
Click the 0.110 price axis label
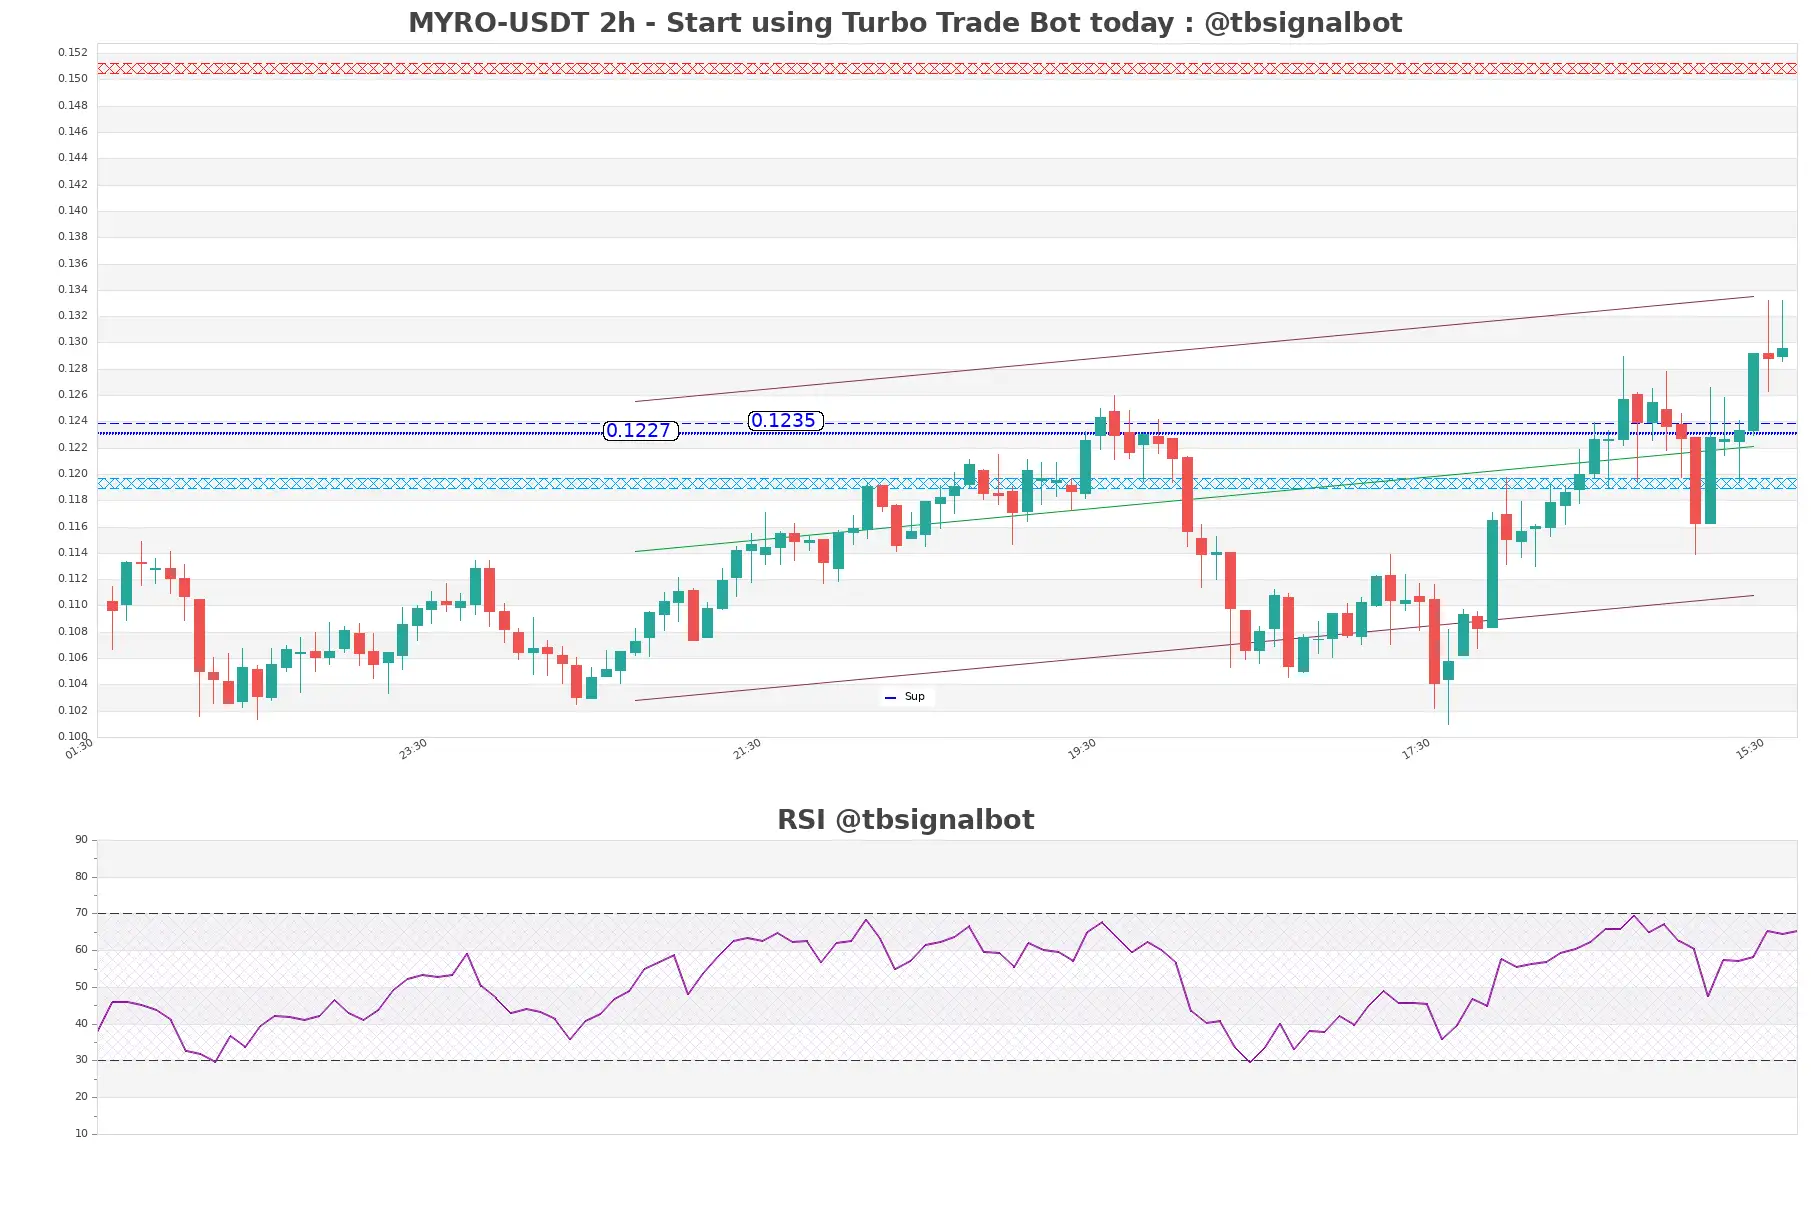coord(73,604)
